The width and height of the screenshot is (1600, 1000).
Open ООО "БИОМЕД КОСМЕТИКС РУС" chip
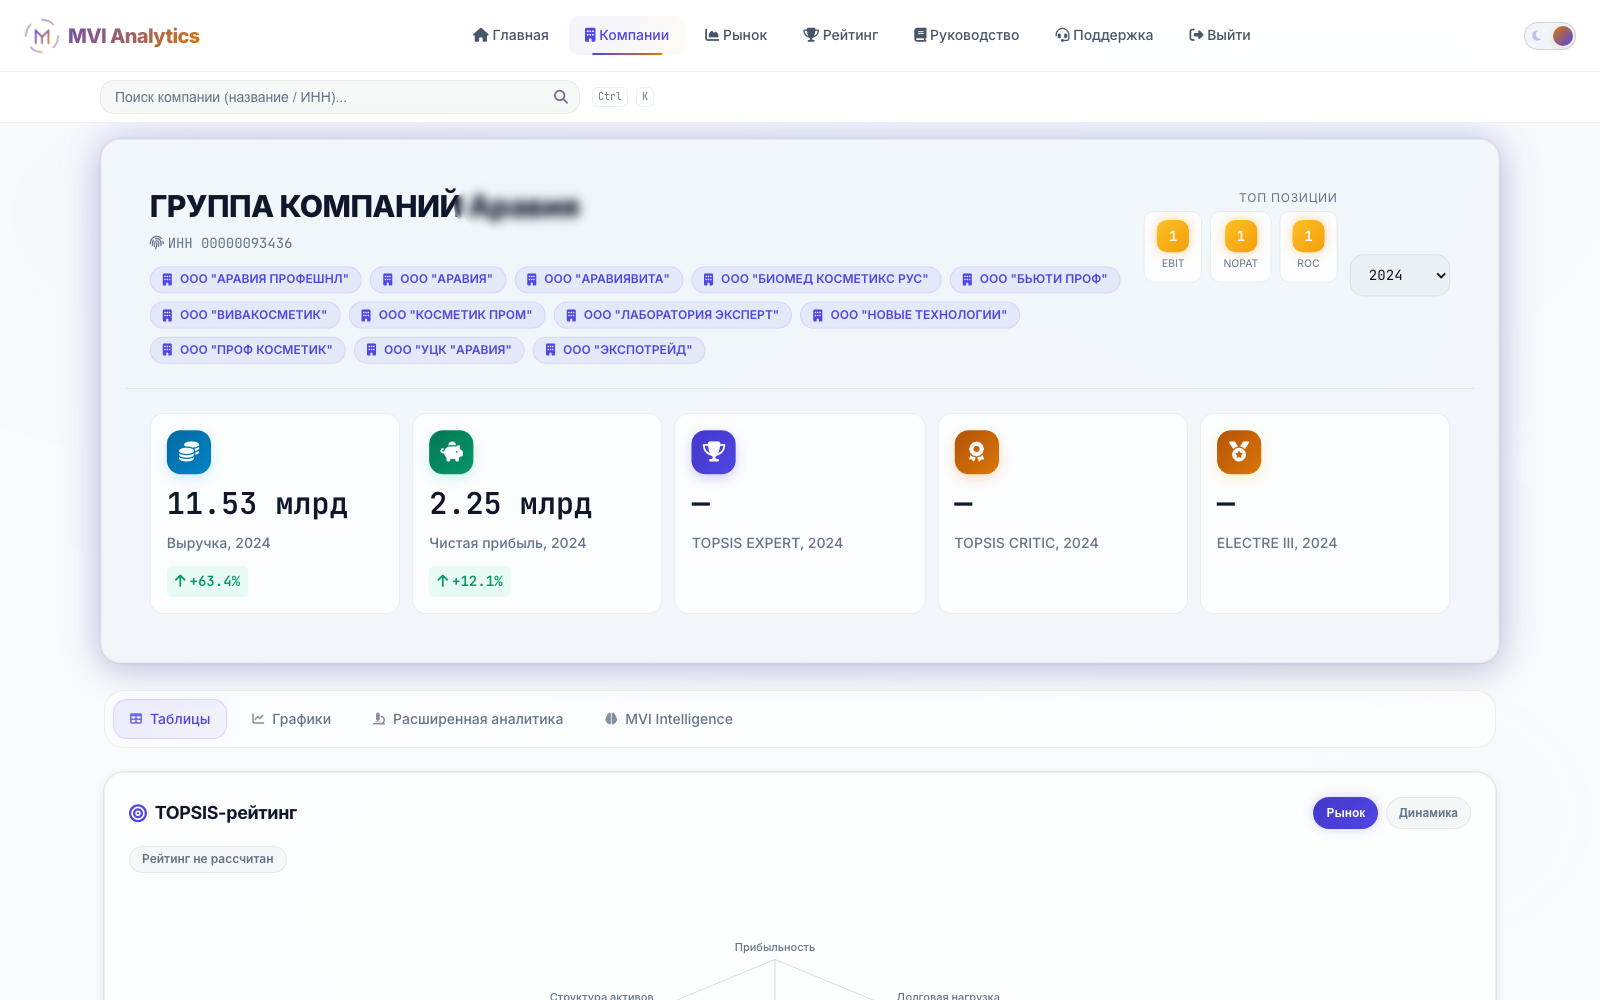click(x=816, y=279)
